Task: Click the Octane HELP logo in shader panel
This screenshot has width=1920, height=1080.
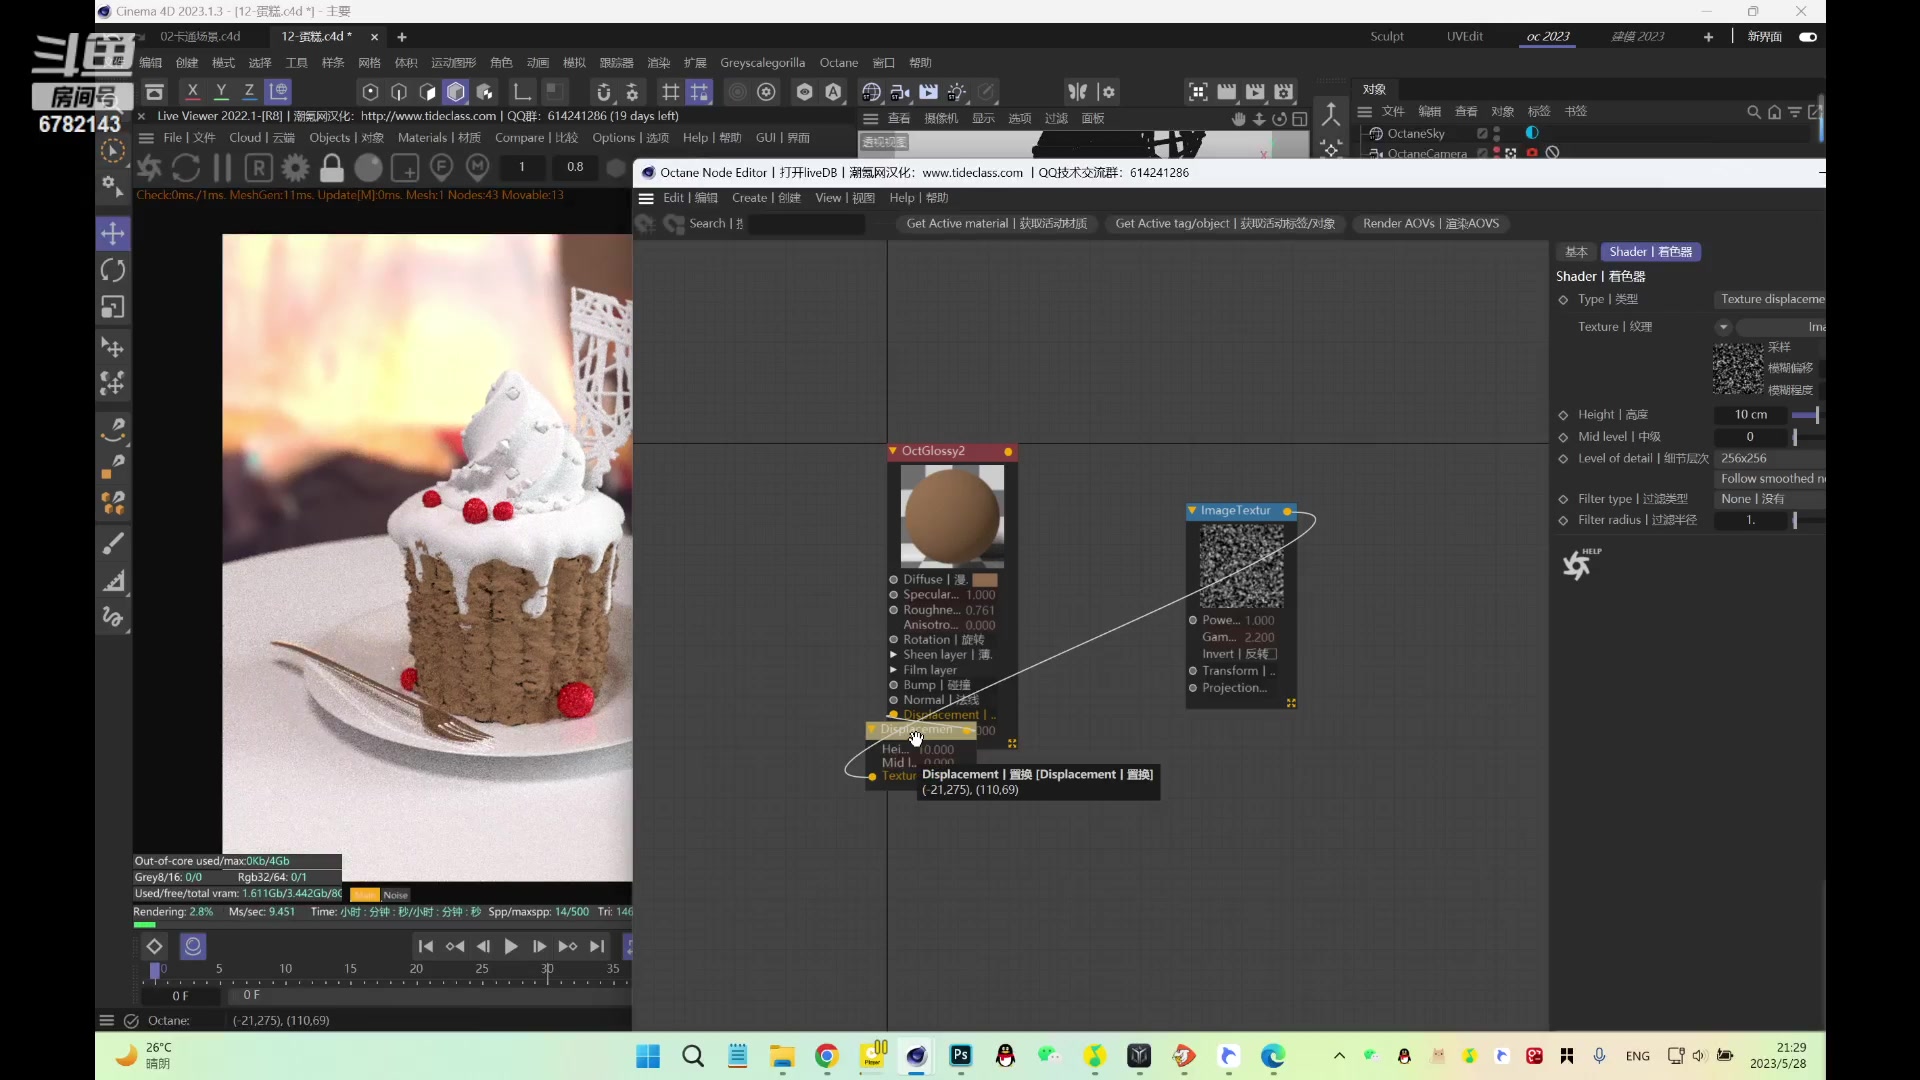Action: (1580, 564)
